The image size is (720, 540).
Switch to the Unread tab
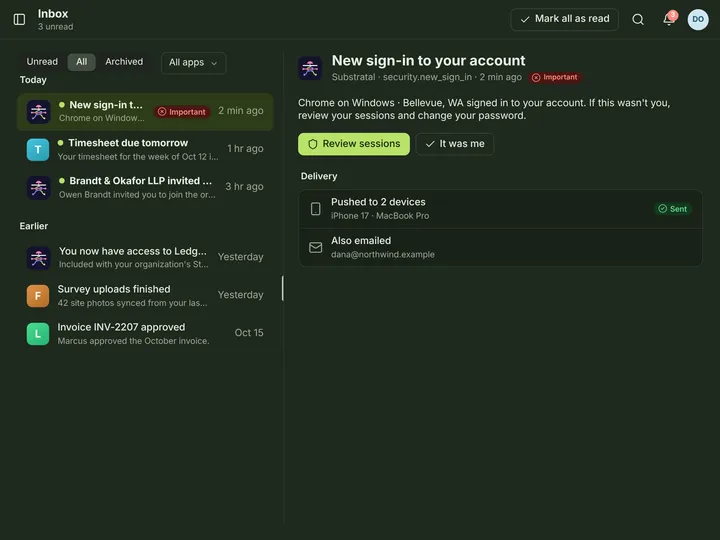[42, 62]
